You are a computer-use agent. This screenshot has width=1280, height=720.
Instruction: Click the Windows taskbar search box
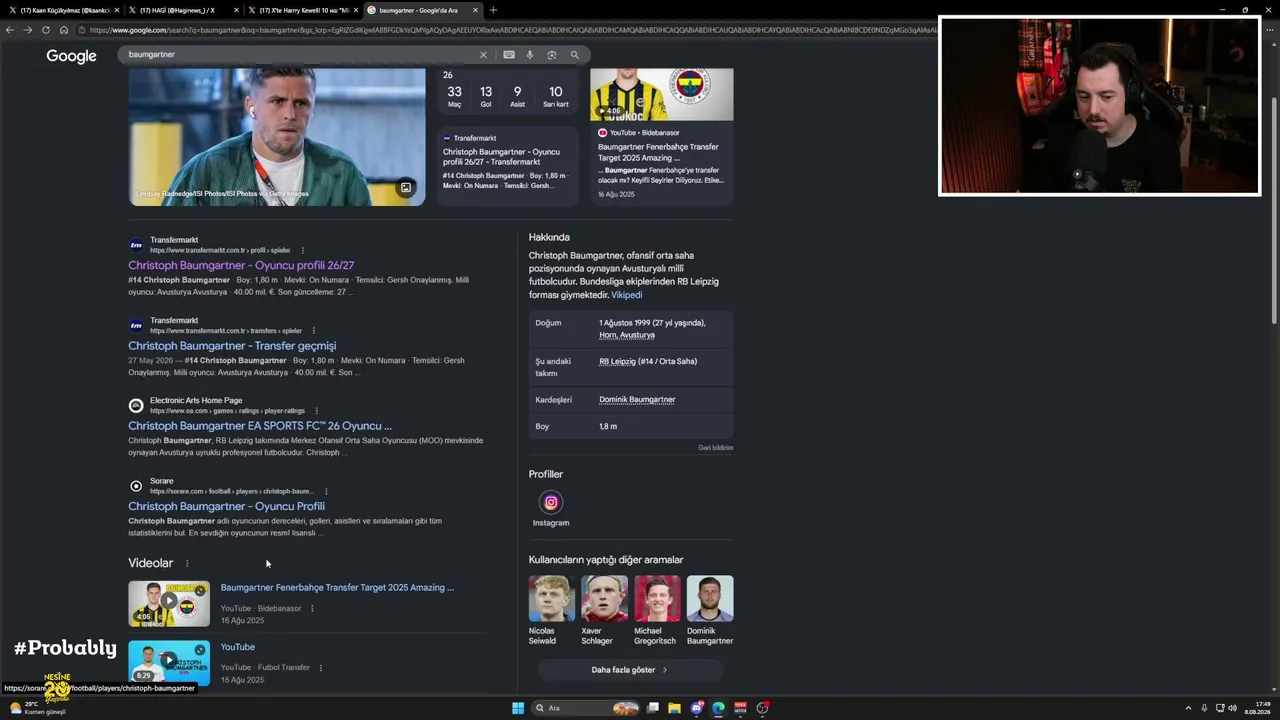(586, 708)
